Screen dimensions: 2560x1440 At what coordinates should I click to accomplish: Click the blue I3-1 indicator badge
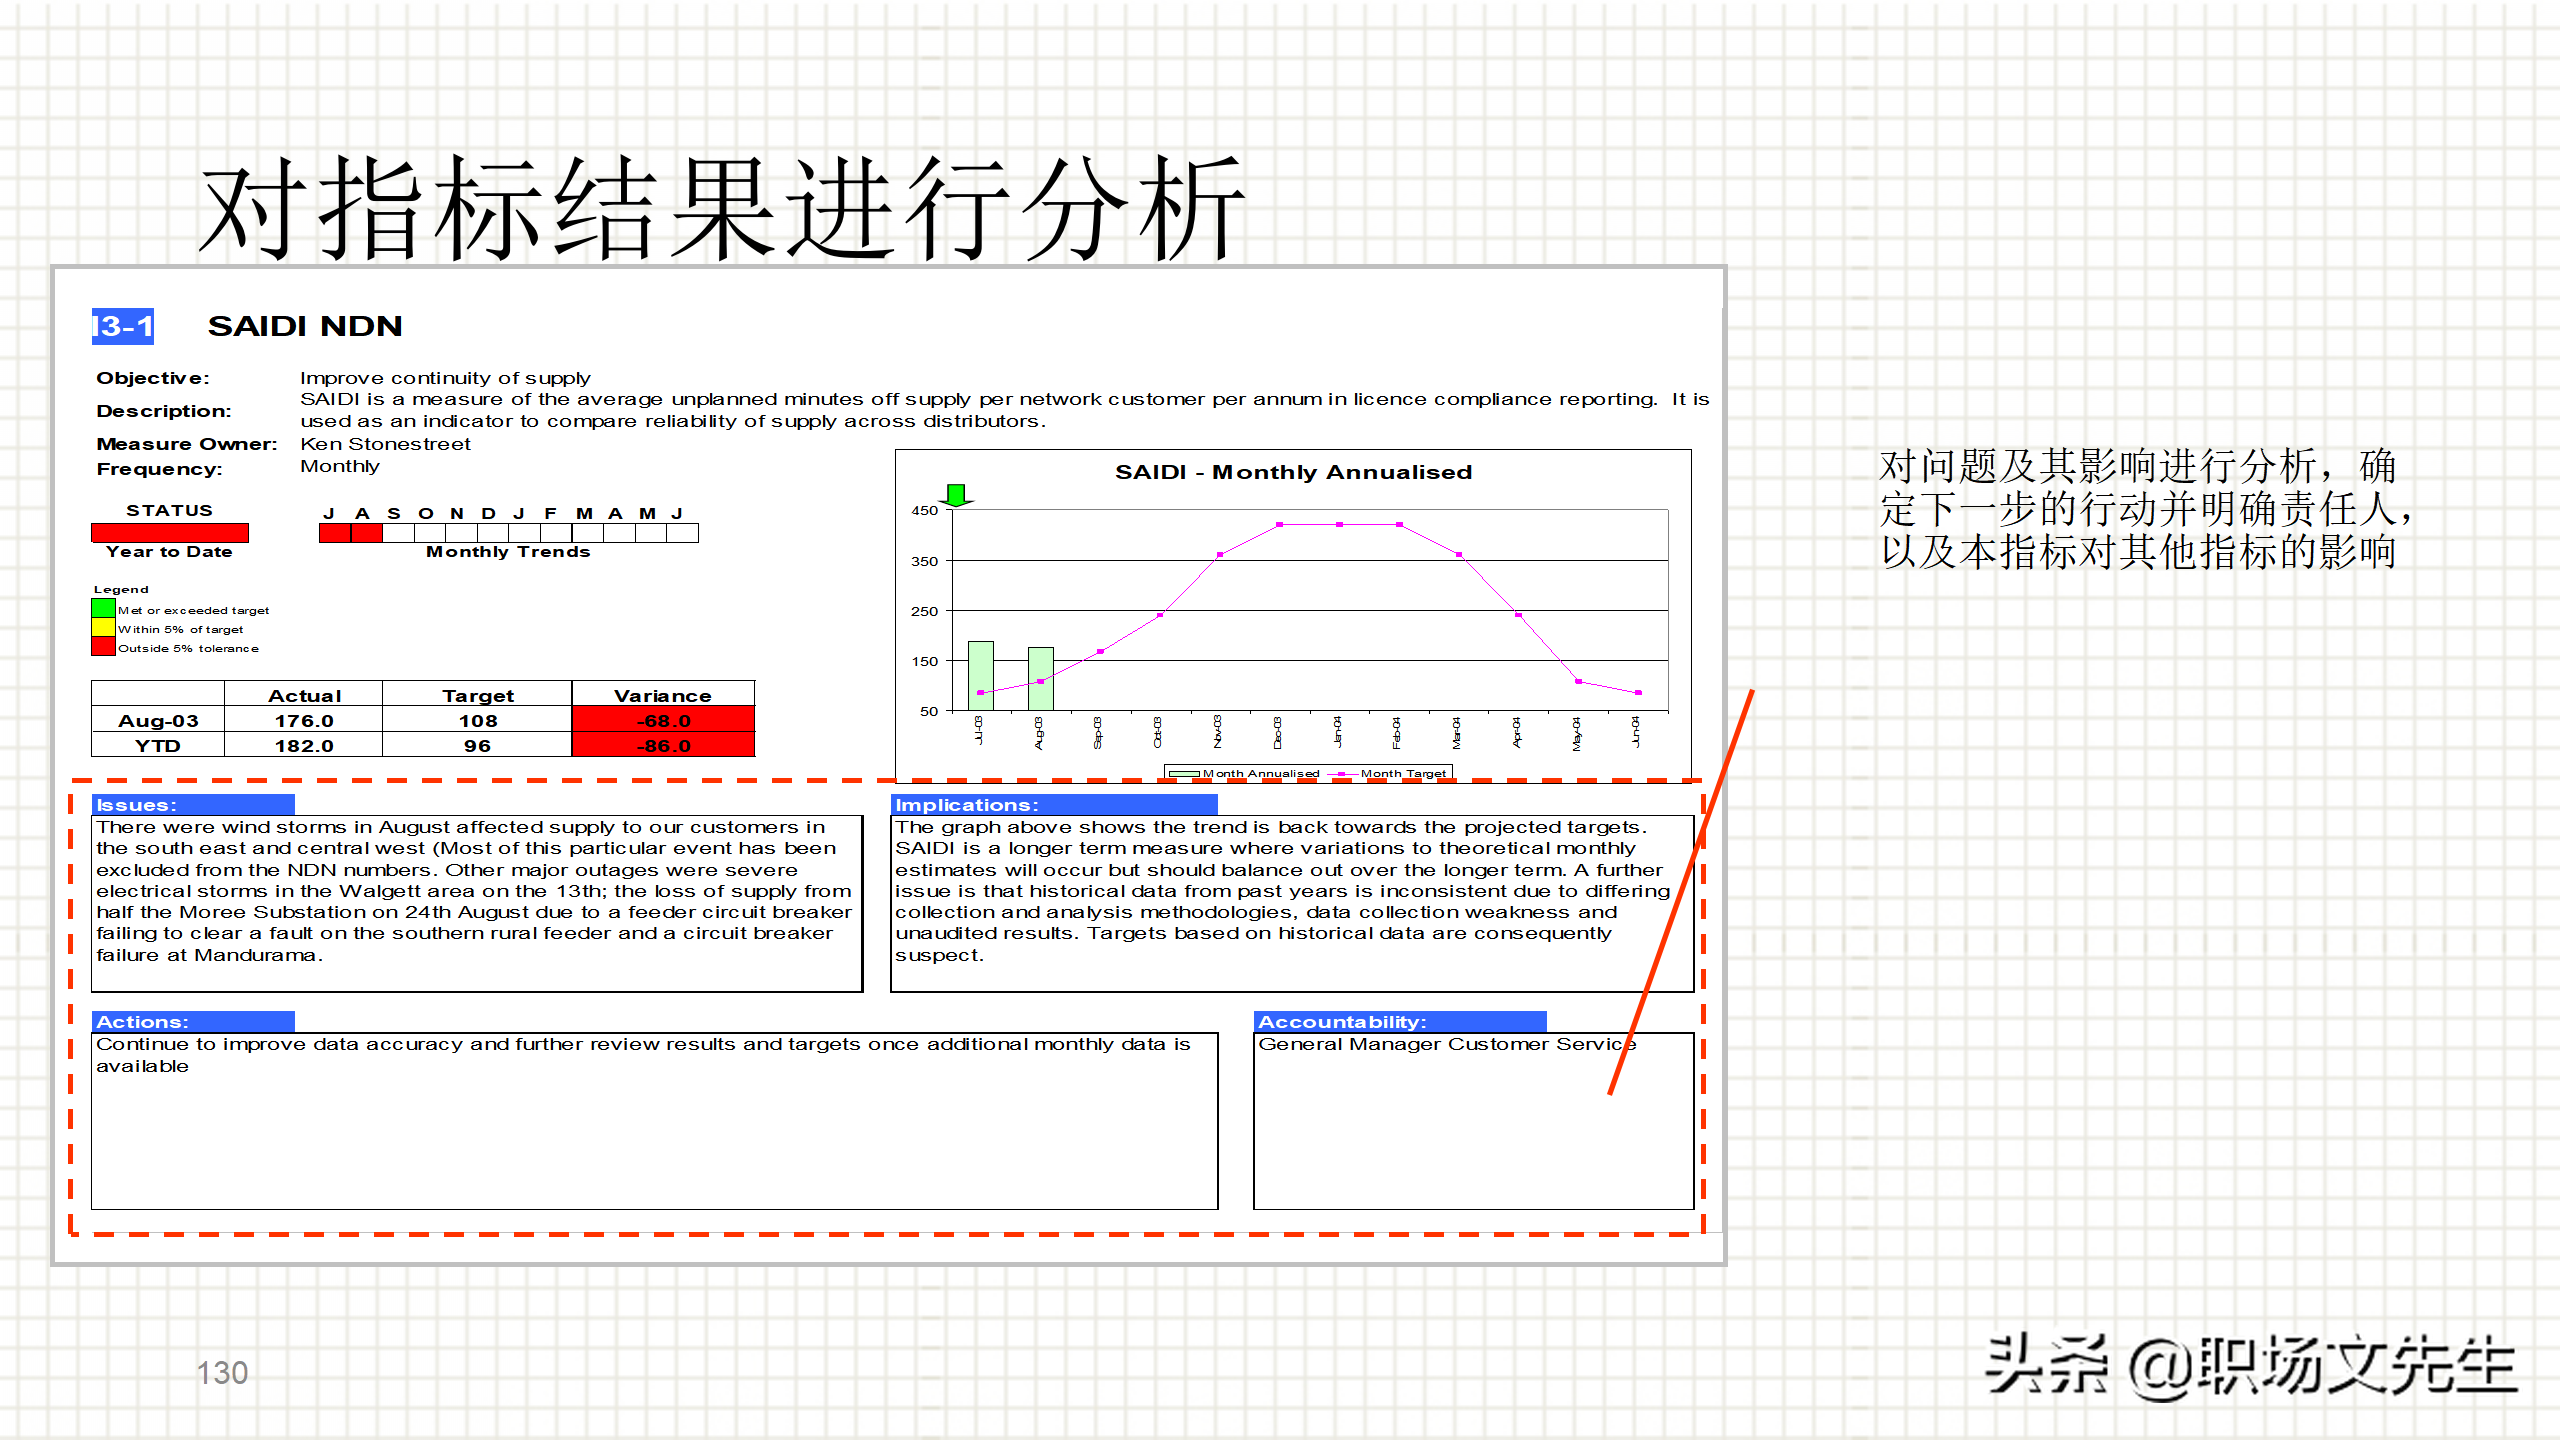(x=123, y=326)
